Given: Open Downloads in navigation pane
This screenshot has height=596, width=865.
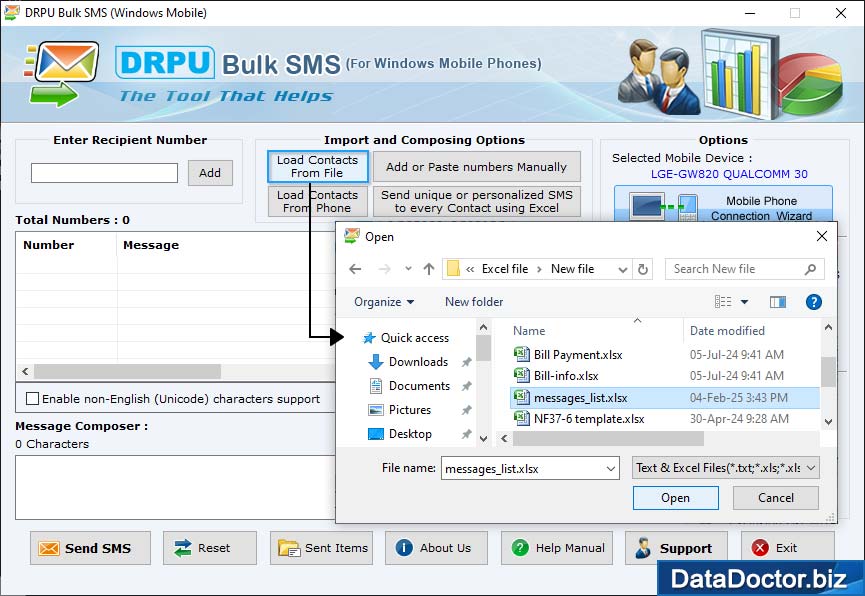Looking at the screenshot, I should coord(418,362).
